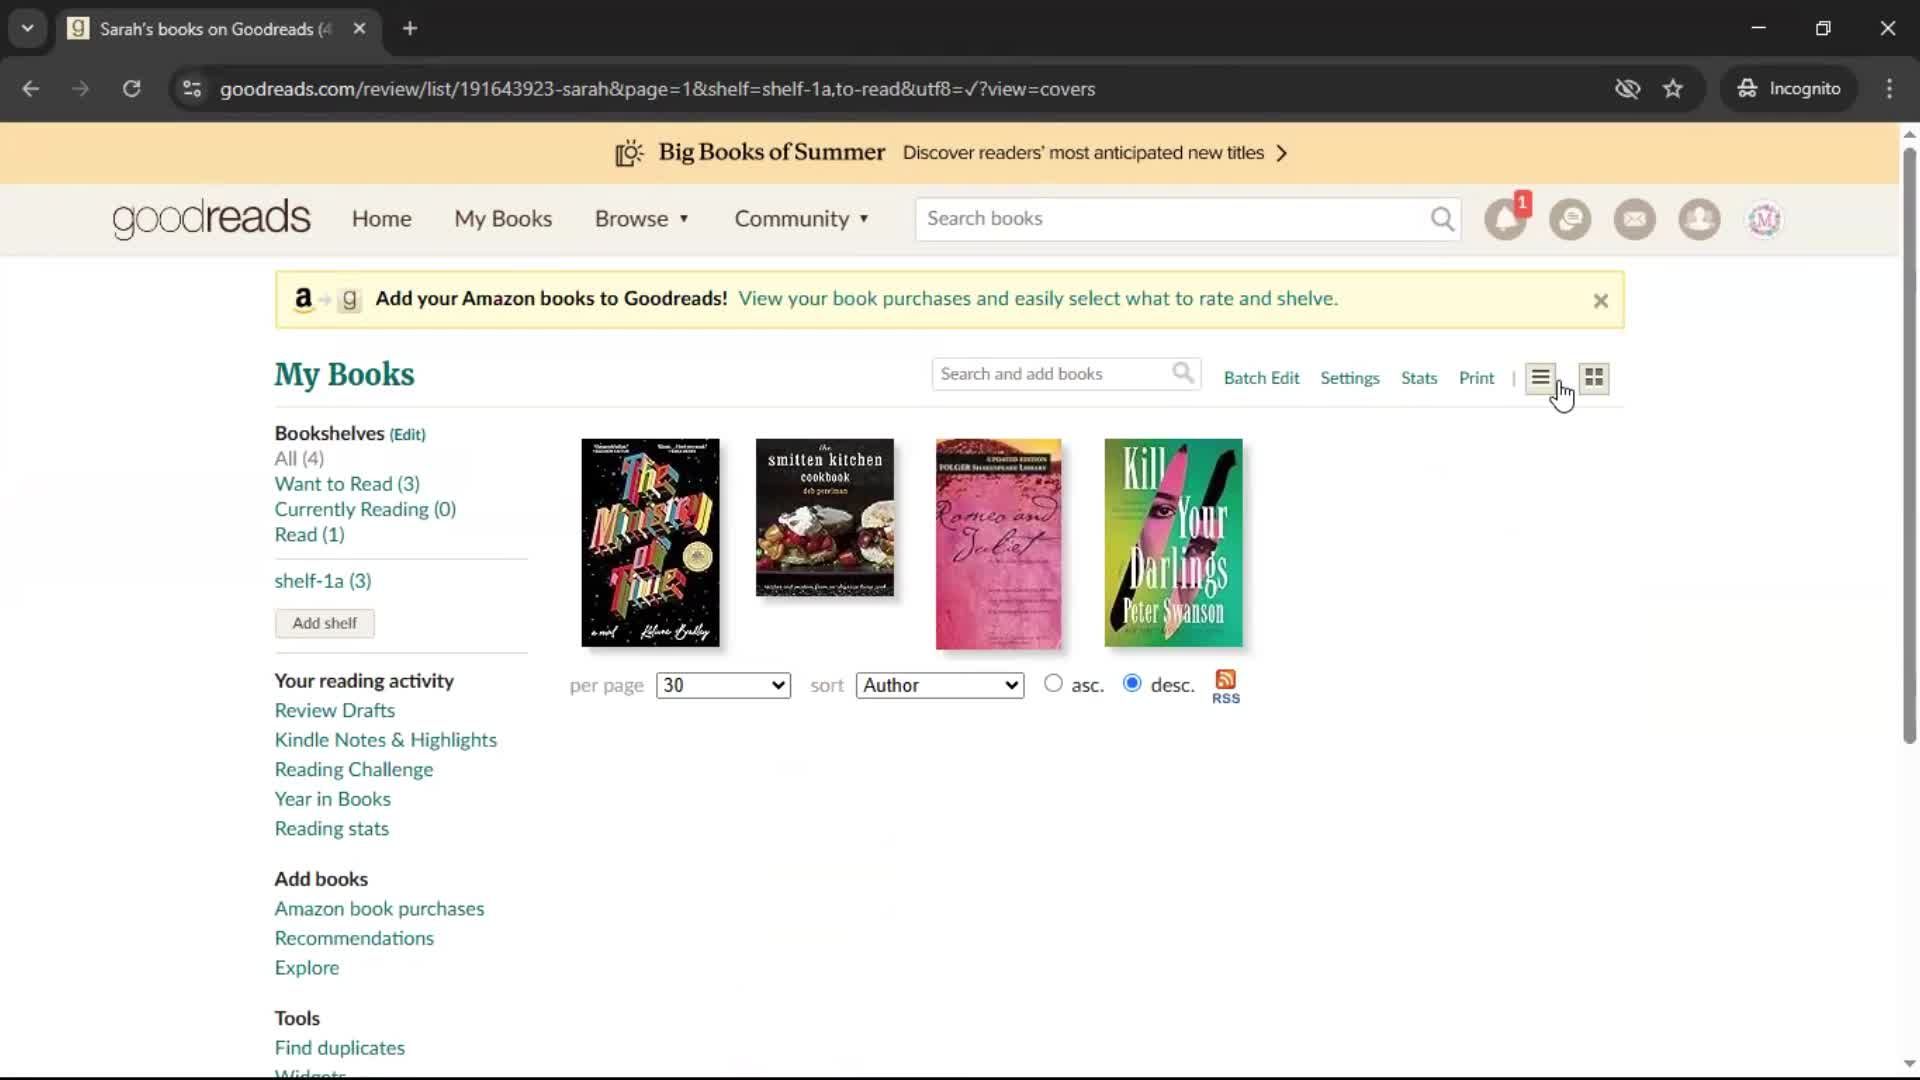Image resolution: width=1920 pixels, height=1080 pixels.
Task: Open Romeo and Juliet cover
Action: click(998, 544)
